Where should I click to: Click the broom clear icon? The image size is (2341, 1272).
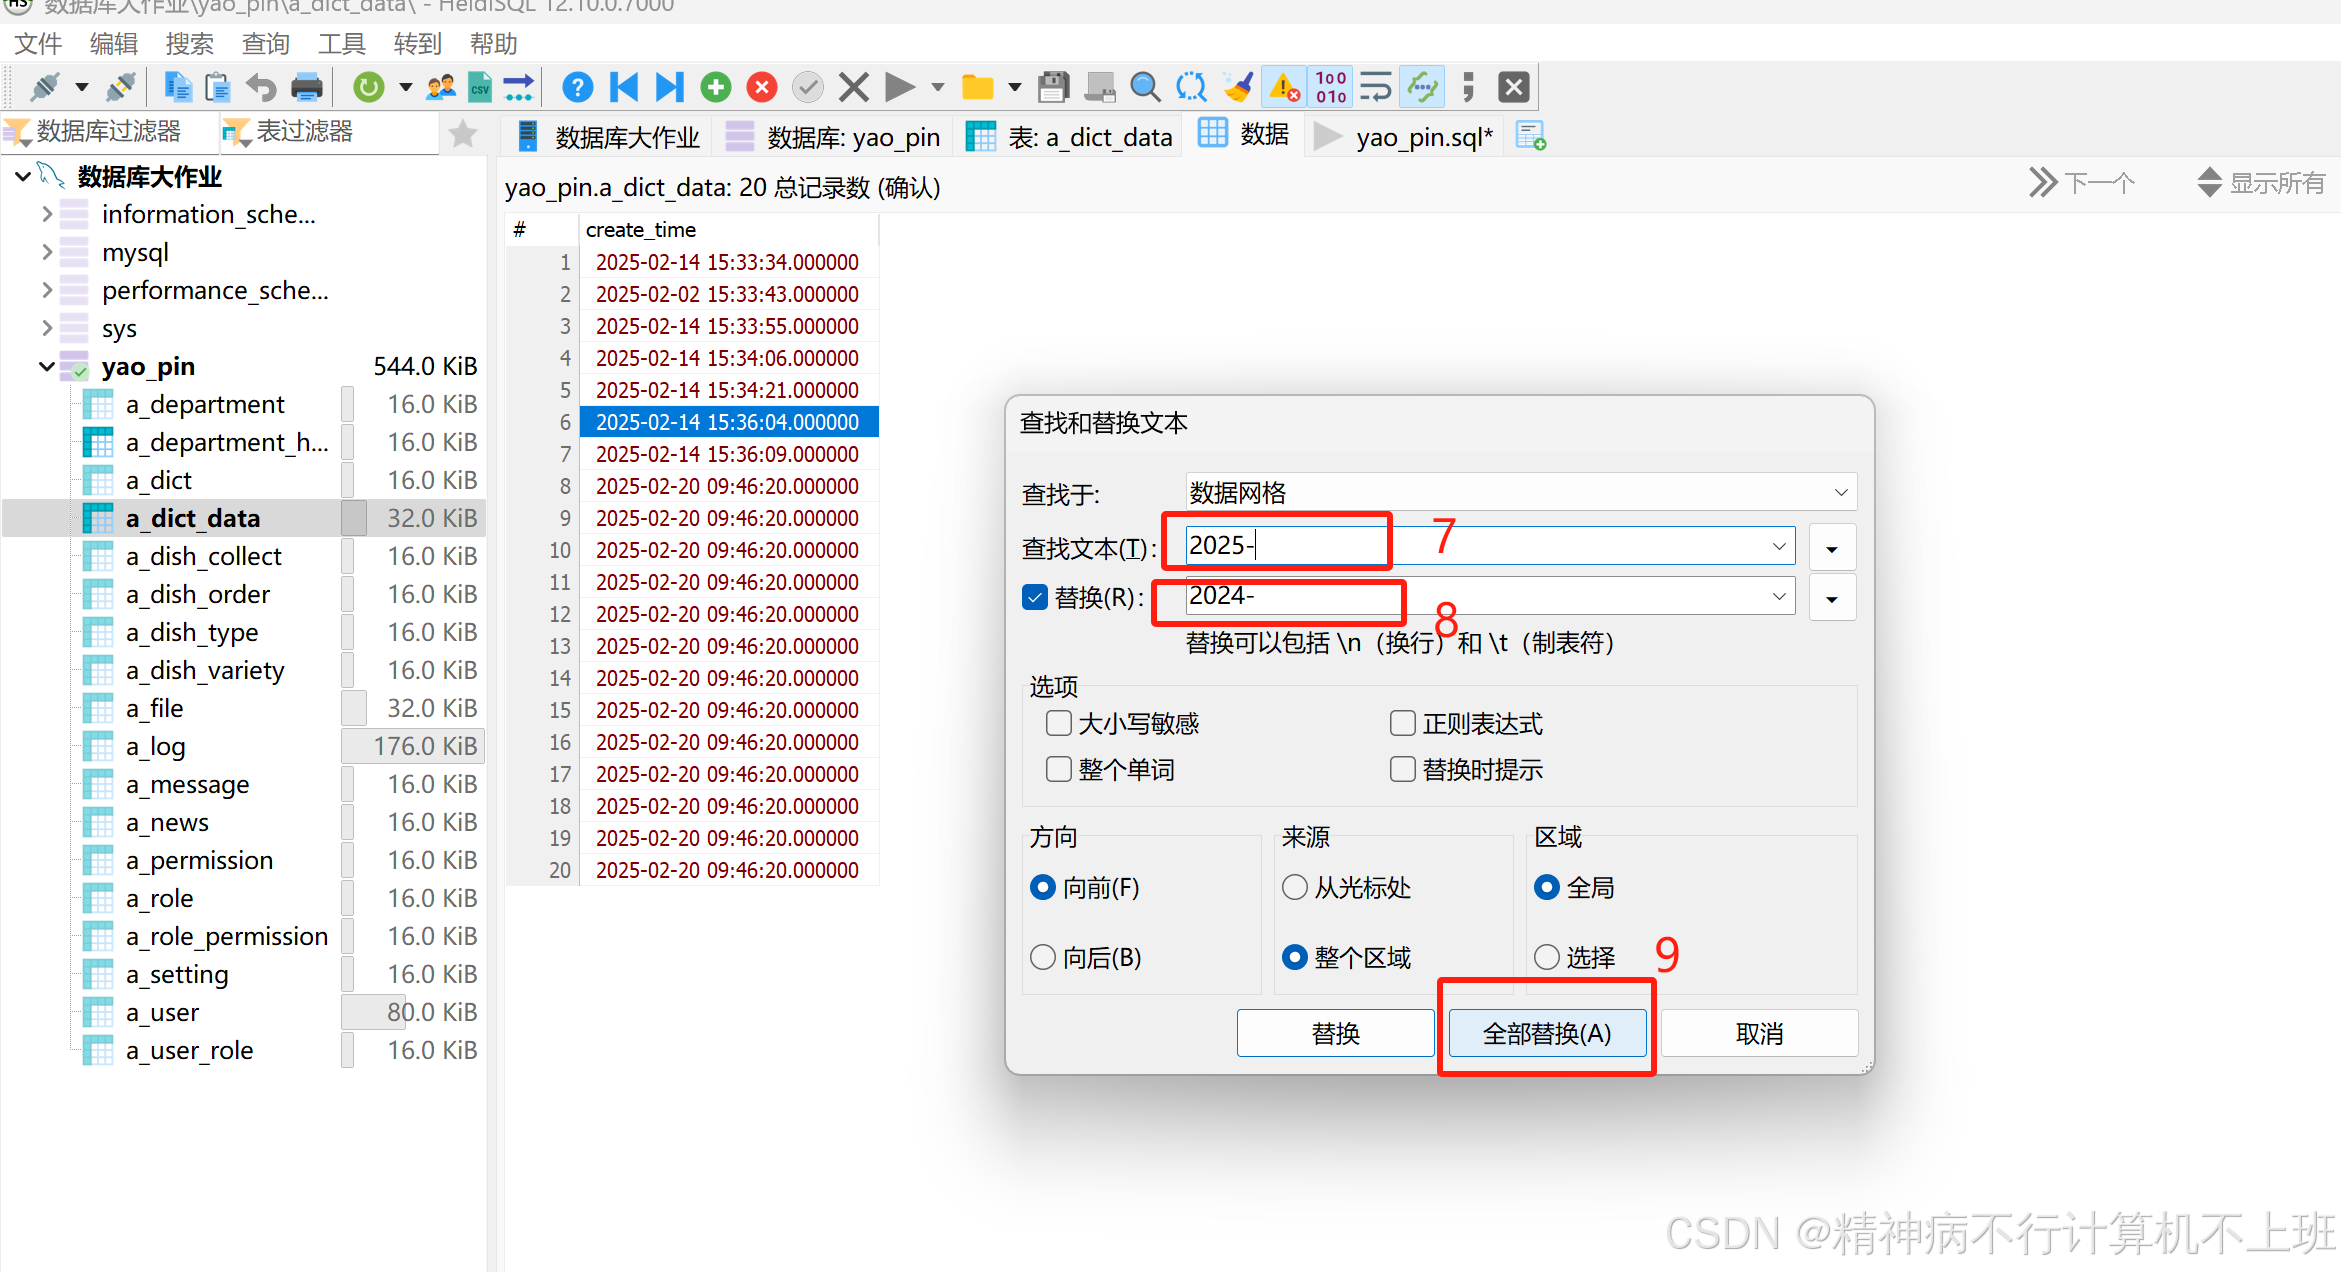[x=1238, y=88]
